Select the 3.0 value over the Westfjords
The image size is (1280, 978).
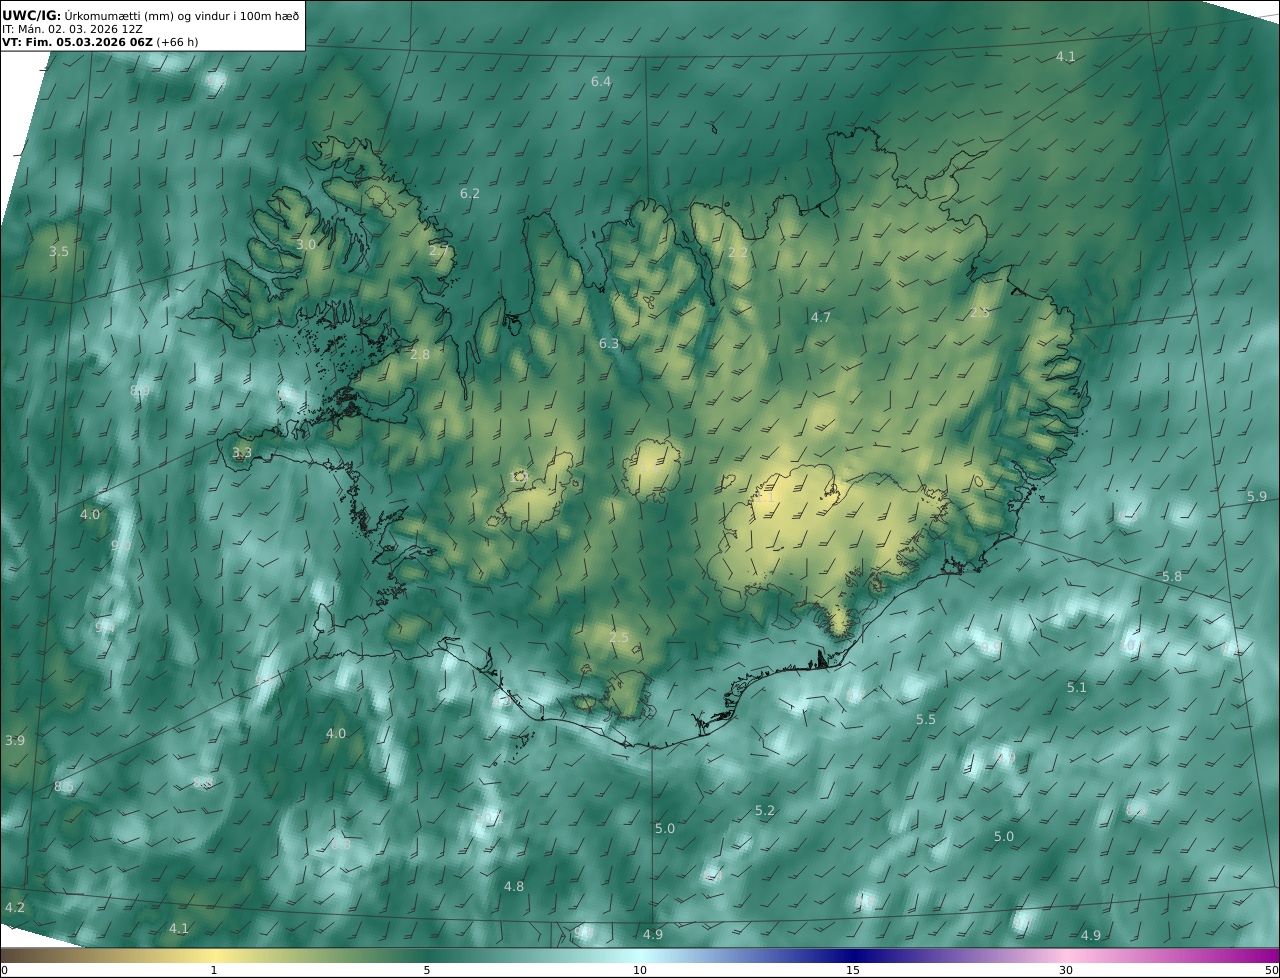click(306, 244)
